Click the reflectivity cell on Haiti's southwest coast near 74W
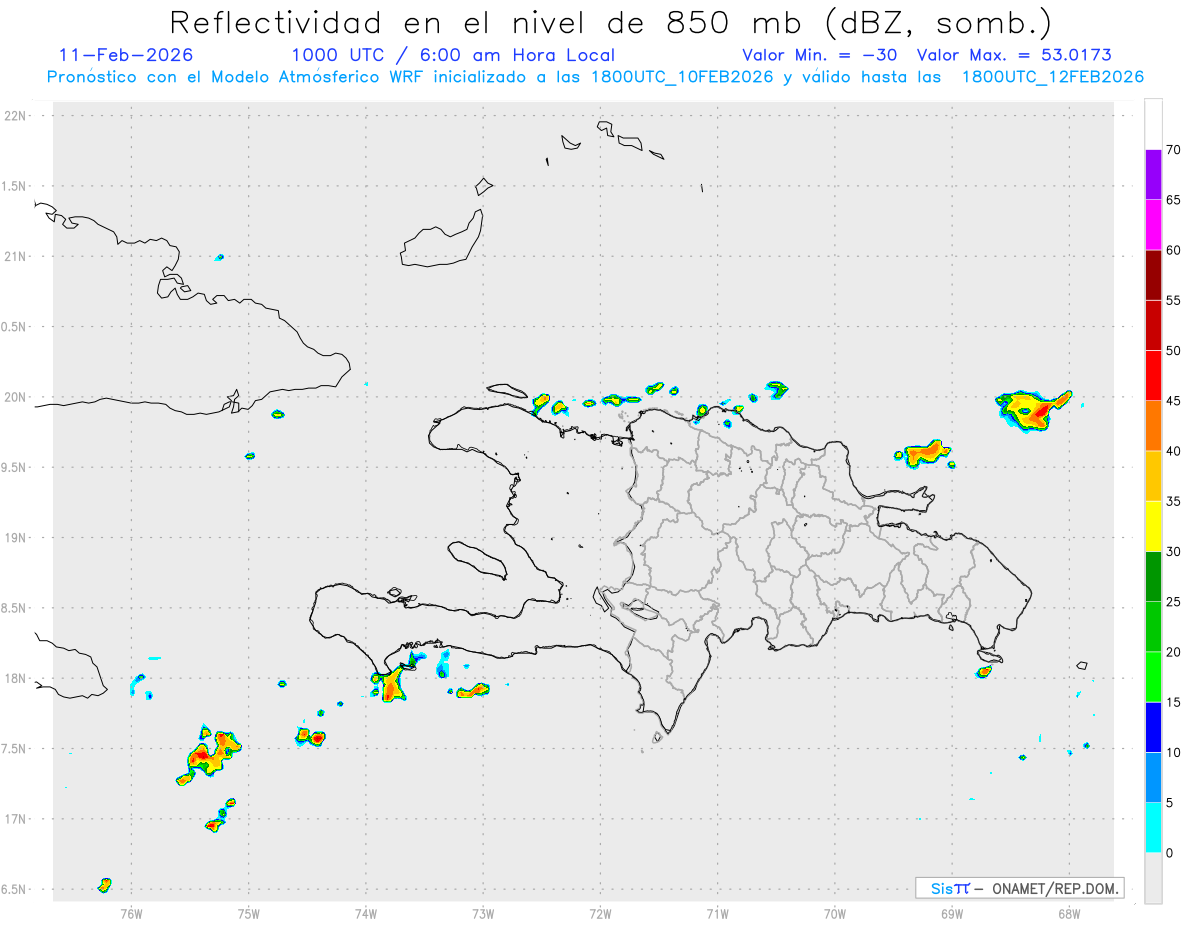The image size is (1200, 927). (x=388, y=685)
